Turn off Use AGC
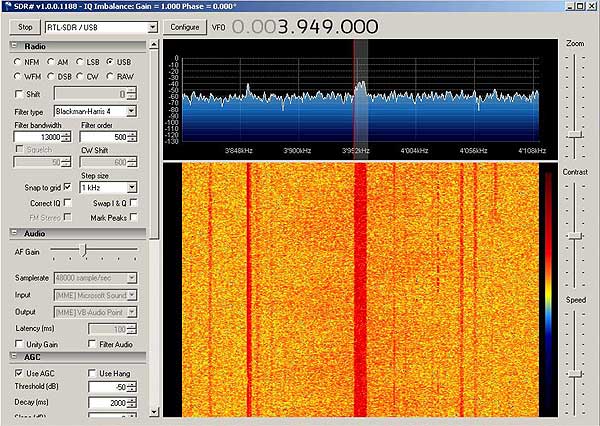This screenshot has height=426, width=600. point(18,373)
